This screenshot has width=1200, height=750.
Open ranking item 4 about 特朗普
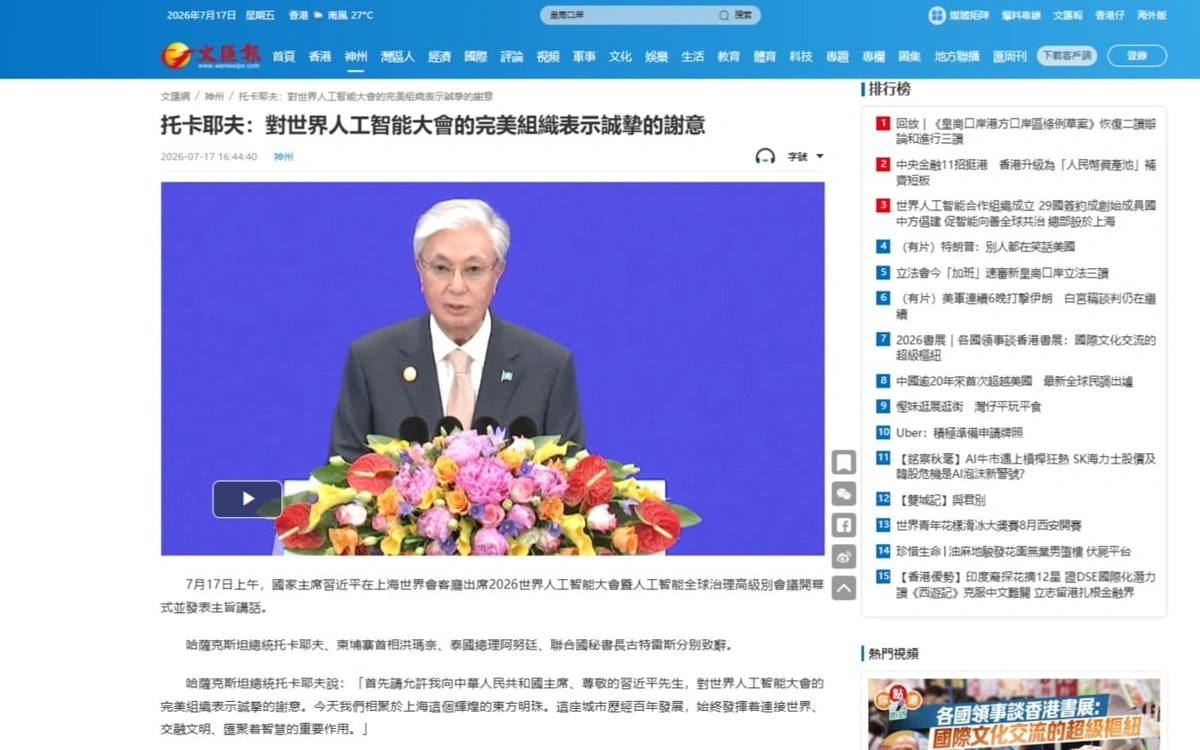coord(988,246)
